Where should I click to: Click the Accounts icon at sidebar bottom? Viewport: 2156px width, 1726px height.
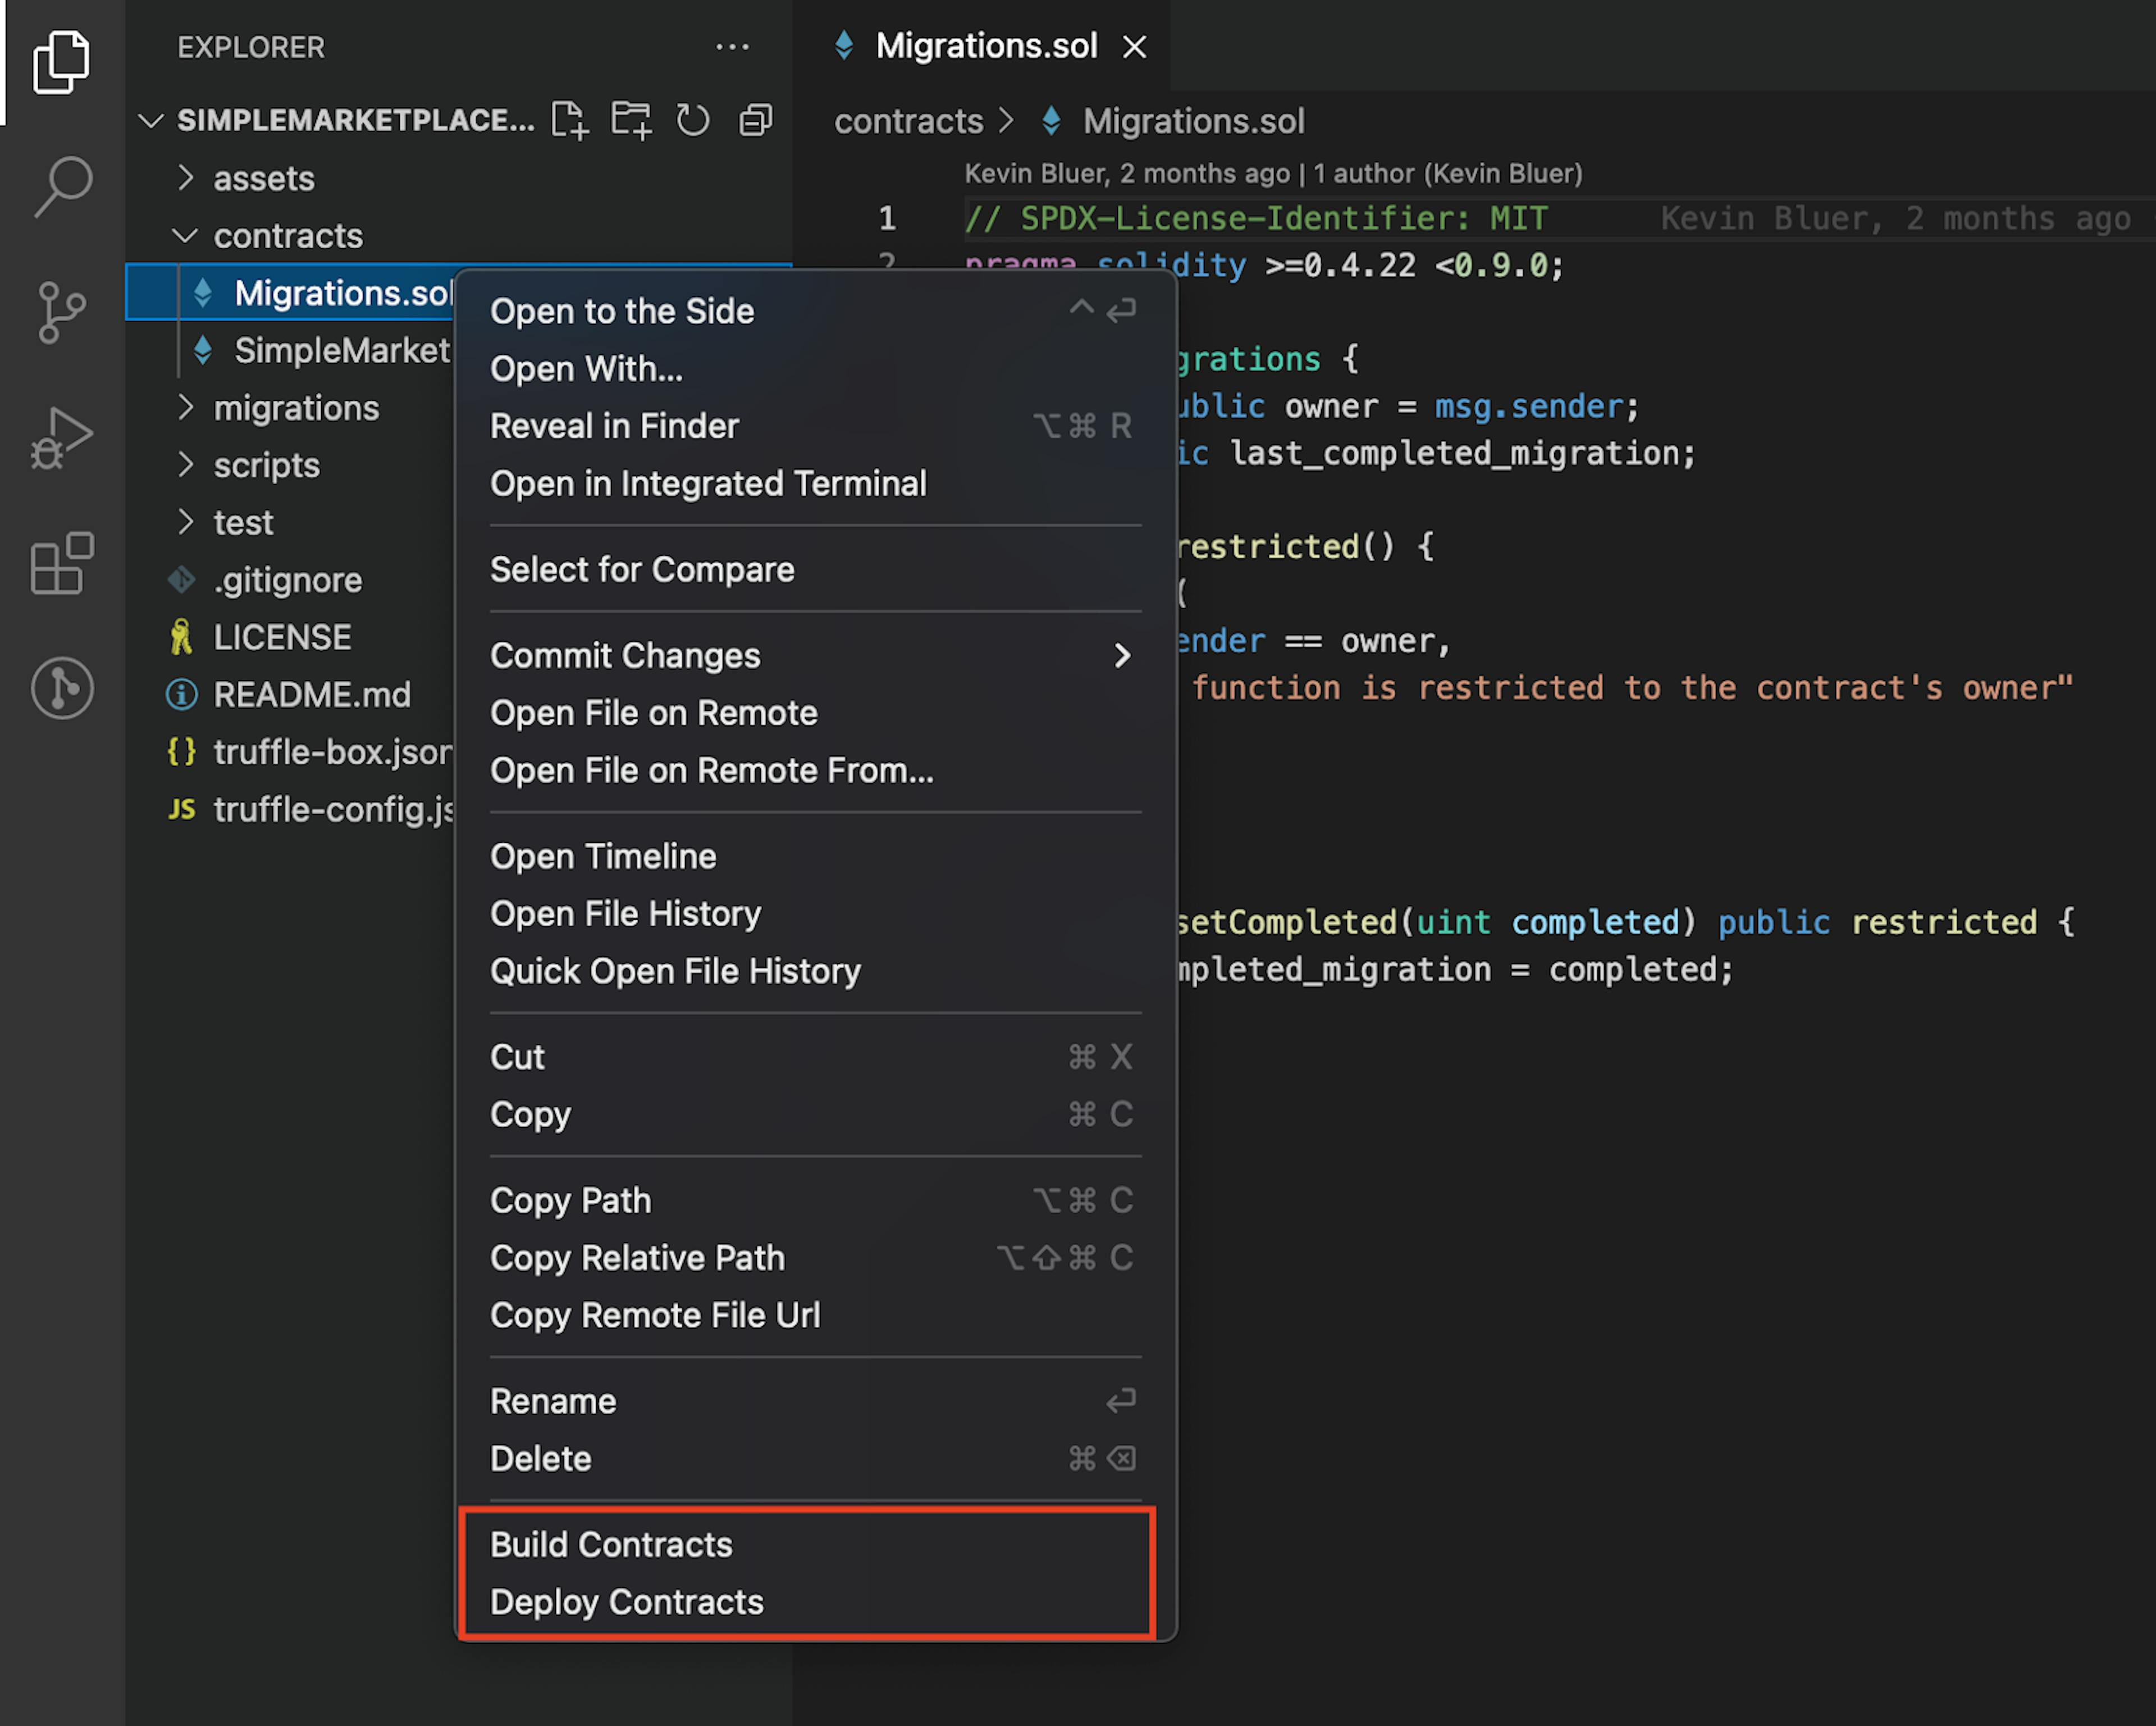click(62, 688)
